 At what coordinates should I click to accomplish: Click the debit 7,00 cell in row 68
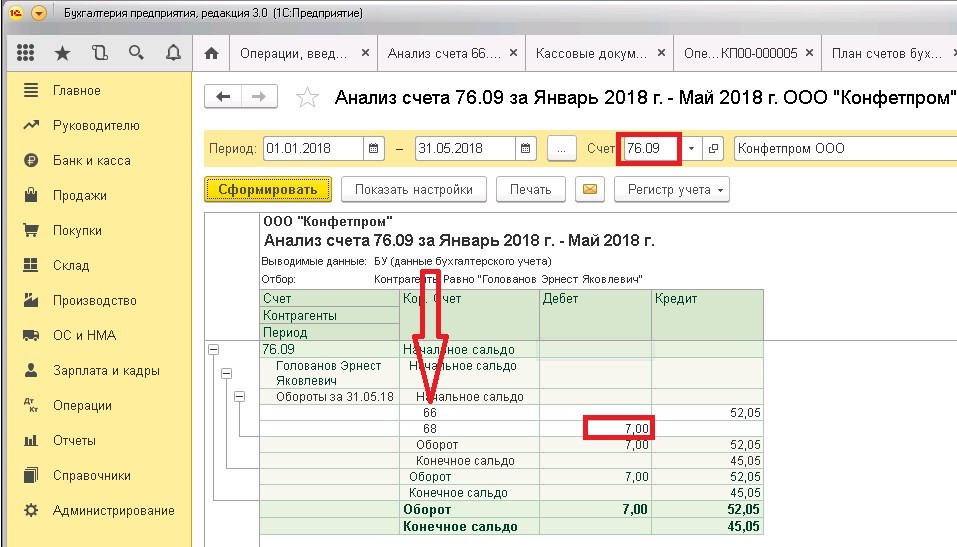tap(595, 429)
